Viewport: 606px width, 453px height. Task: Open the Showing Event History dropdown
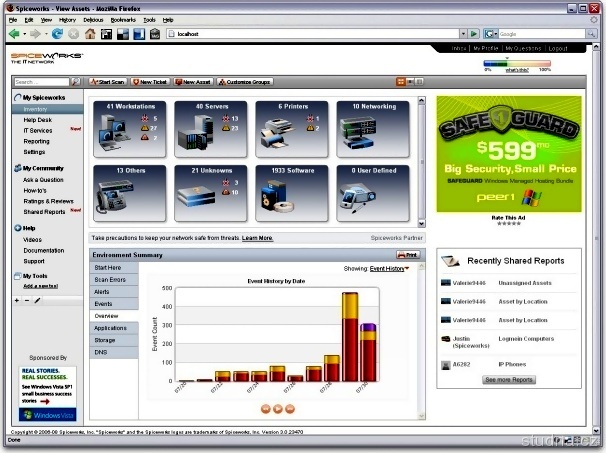pyautogui.click(x=389, y=269)
